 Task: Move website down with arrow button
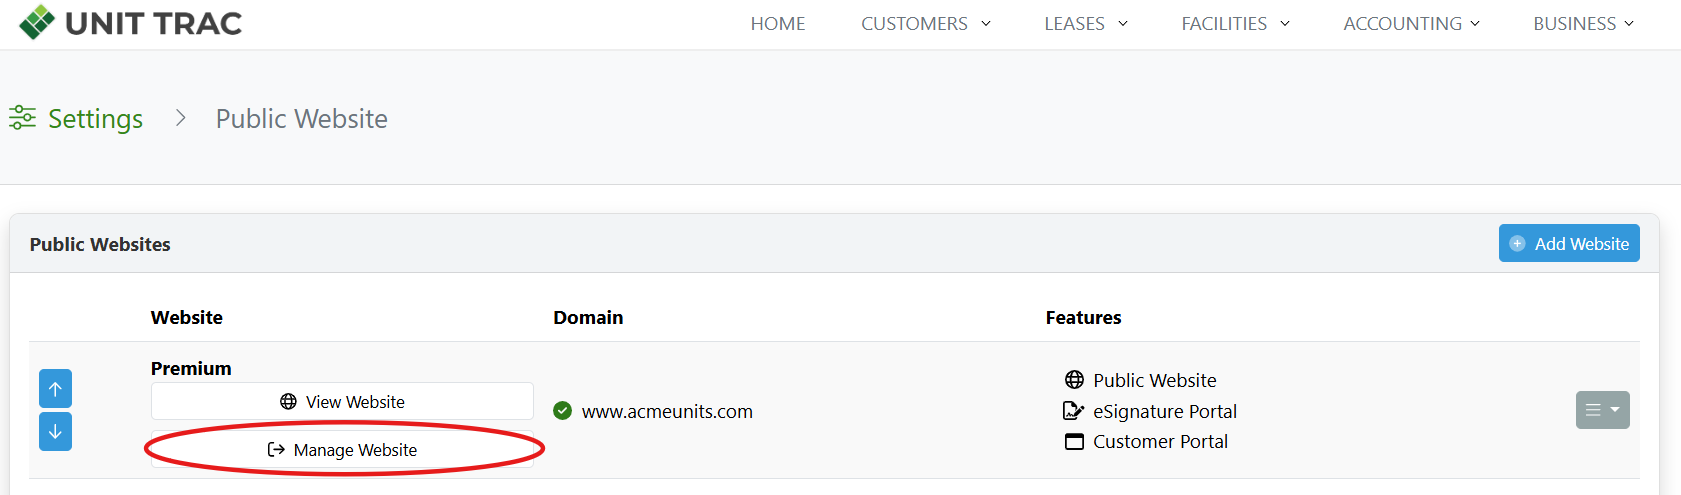point(55,432)
